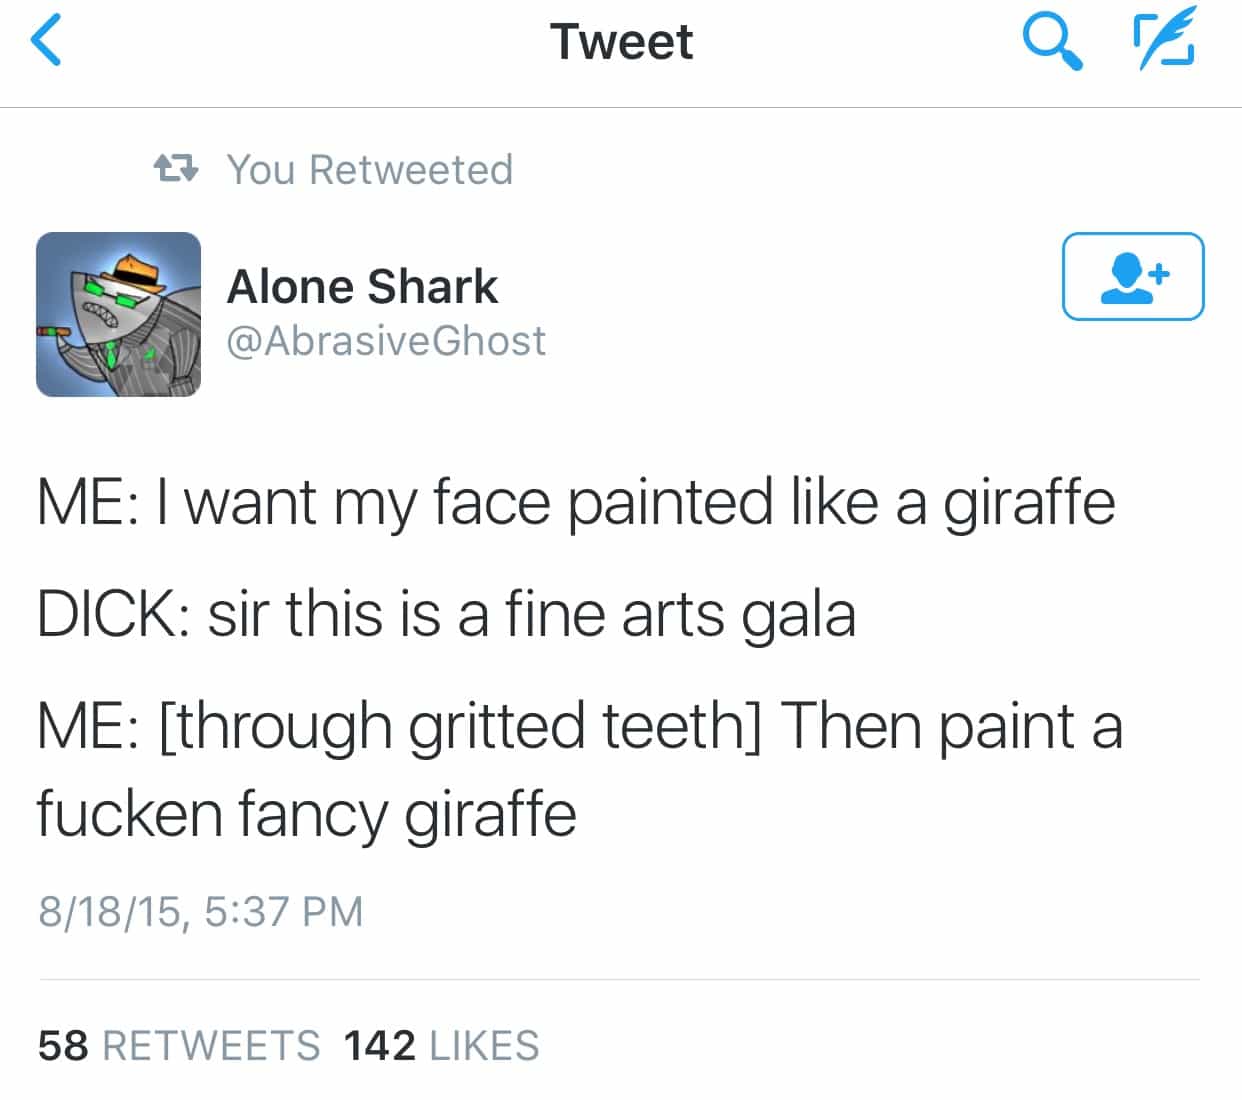Tap the through gritted teeth line

(x=580, y=725)
